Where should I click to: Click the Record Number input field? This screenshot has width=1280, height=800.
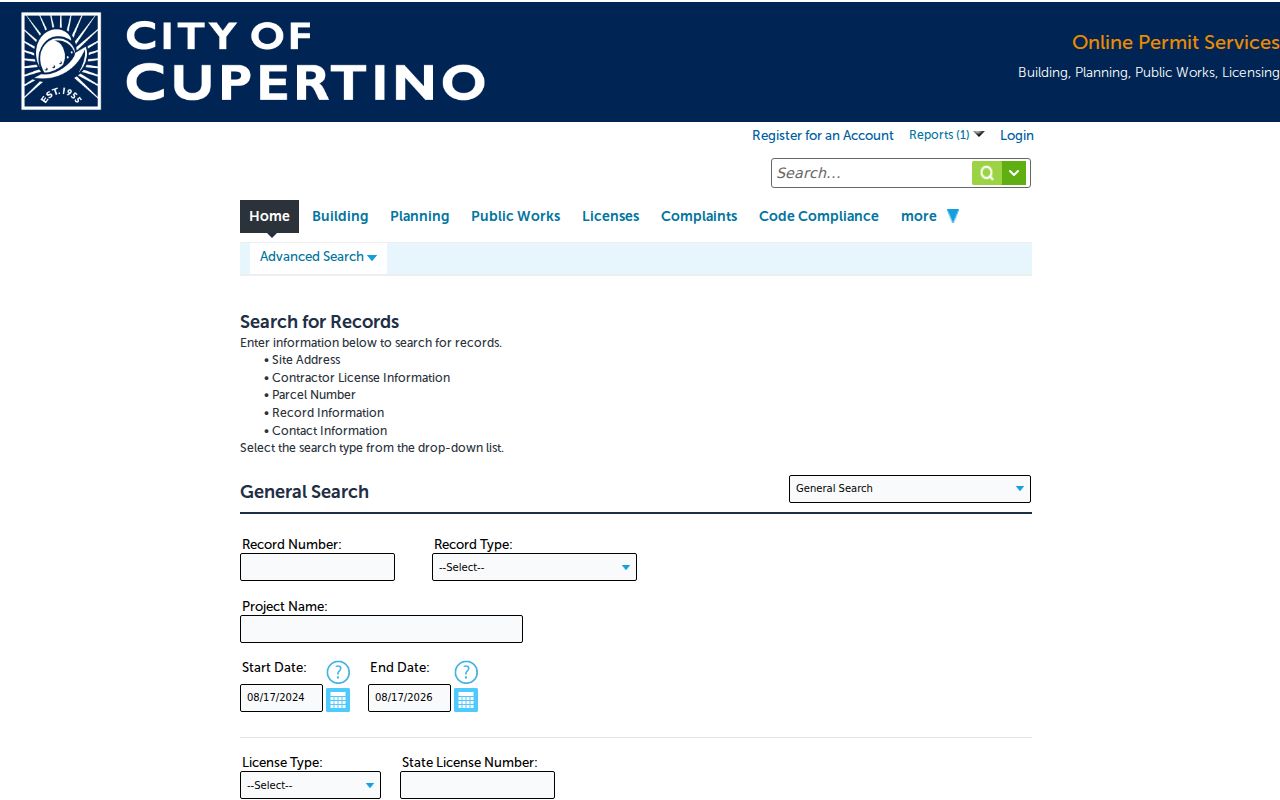(318, 567)
